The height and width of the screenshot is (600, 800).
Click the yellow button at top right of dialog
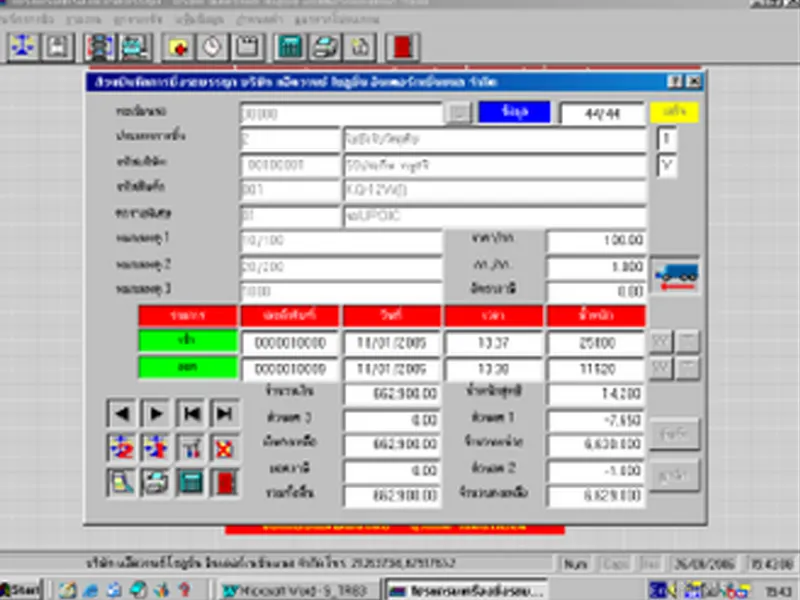point(674,112)
